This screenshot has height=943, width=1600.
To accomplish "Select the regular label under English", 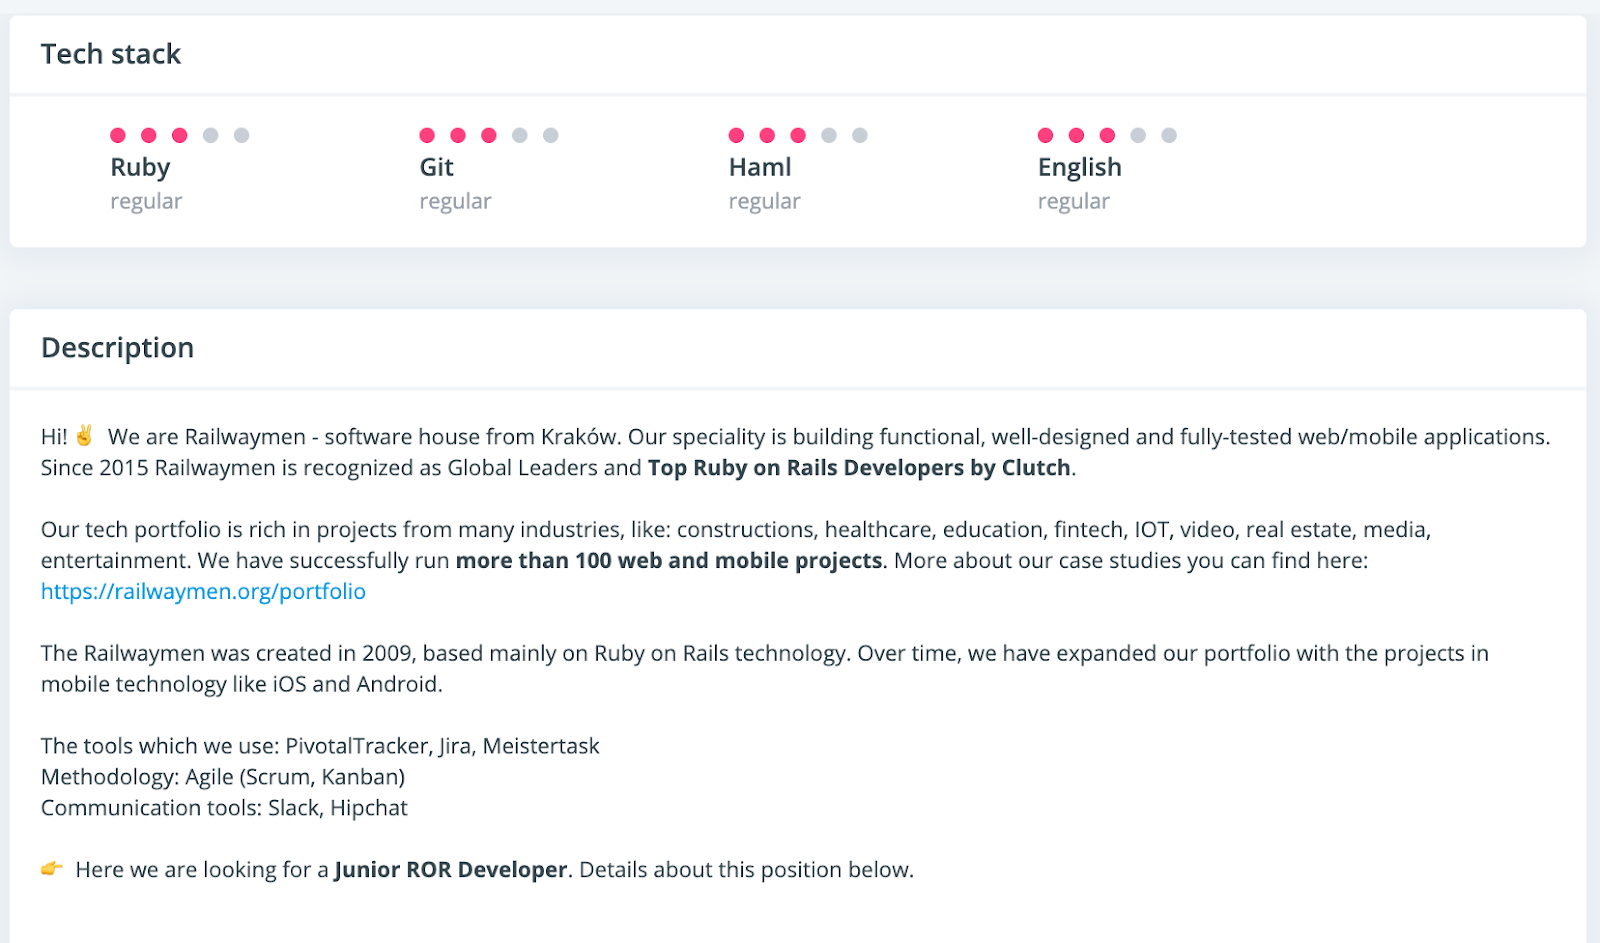I will (x=1073, y=200).
